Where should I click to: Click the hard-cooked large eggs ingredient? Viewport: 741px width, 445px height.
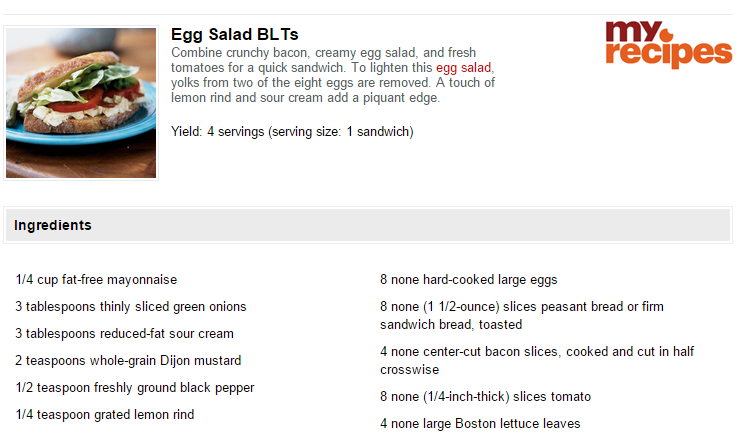pyautogui.click(x=469, y=280)
